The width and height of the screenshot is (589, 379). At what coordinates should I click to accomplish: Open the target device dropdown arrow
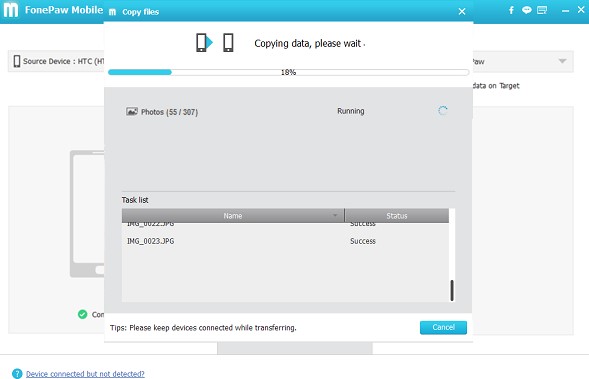[x=562, y=61]
